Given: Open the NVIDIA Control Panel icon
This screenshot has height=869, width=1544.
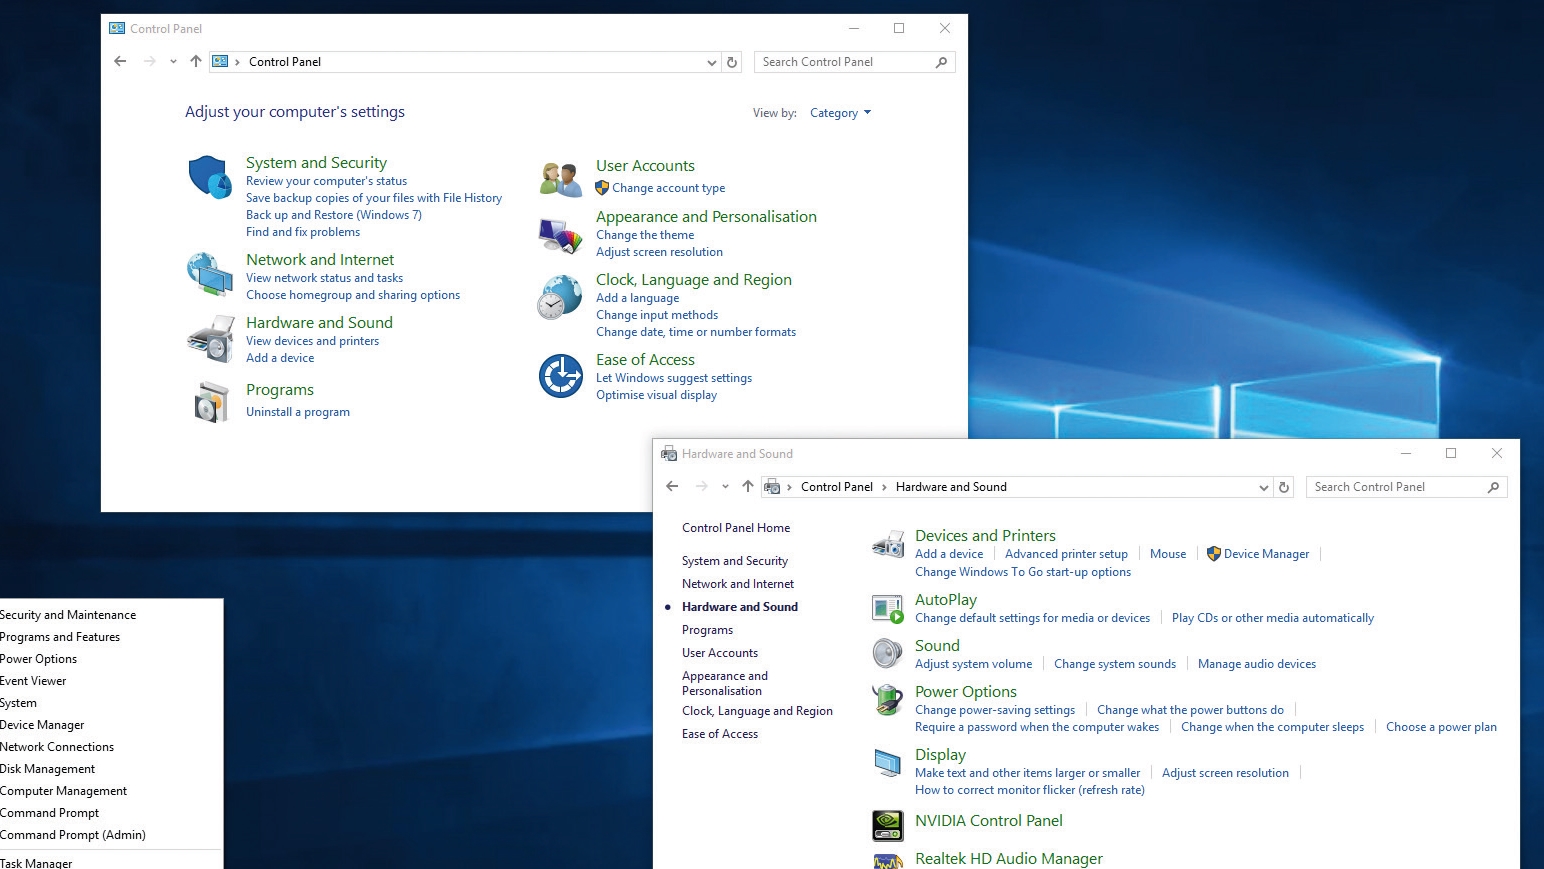Looking at the screenshot, I should click(x=888, y=825).
